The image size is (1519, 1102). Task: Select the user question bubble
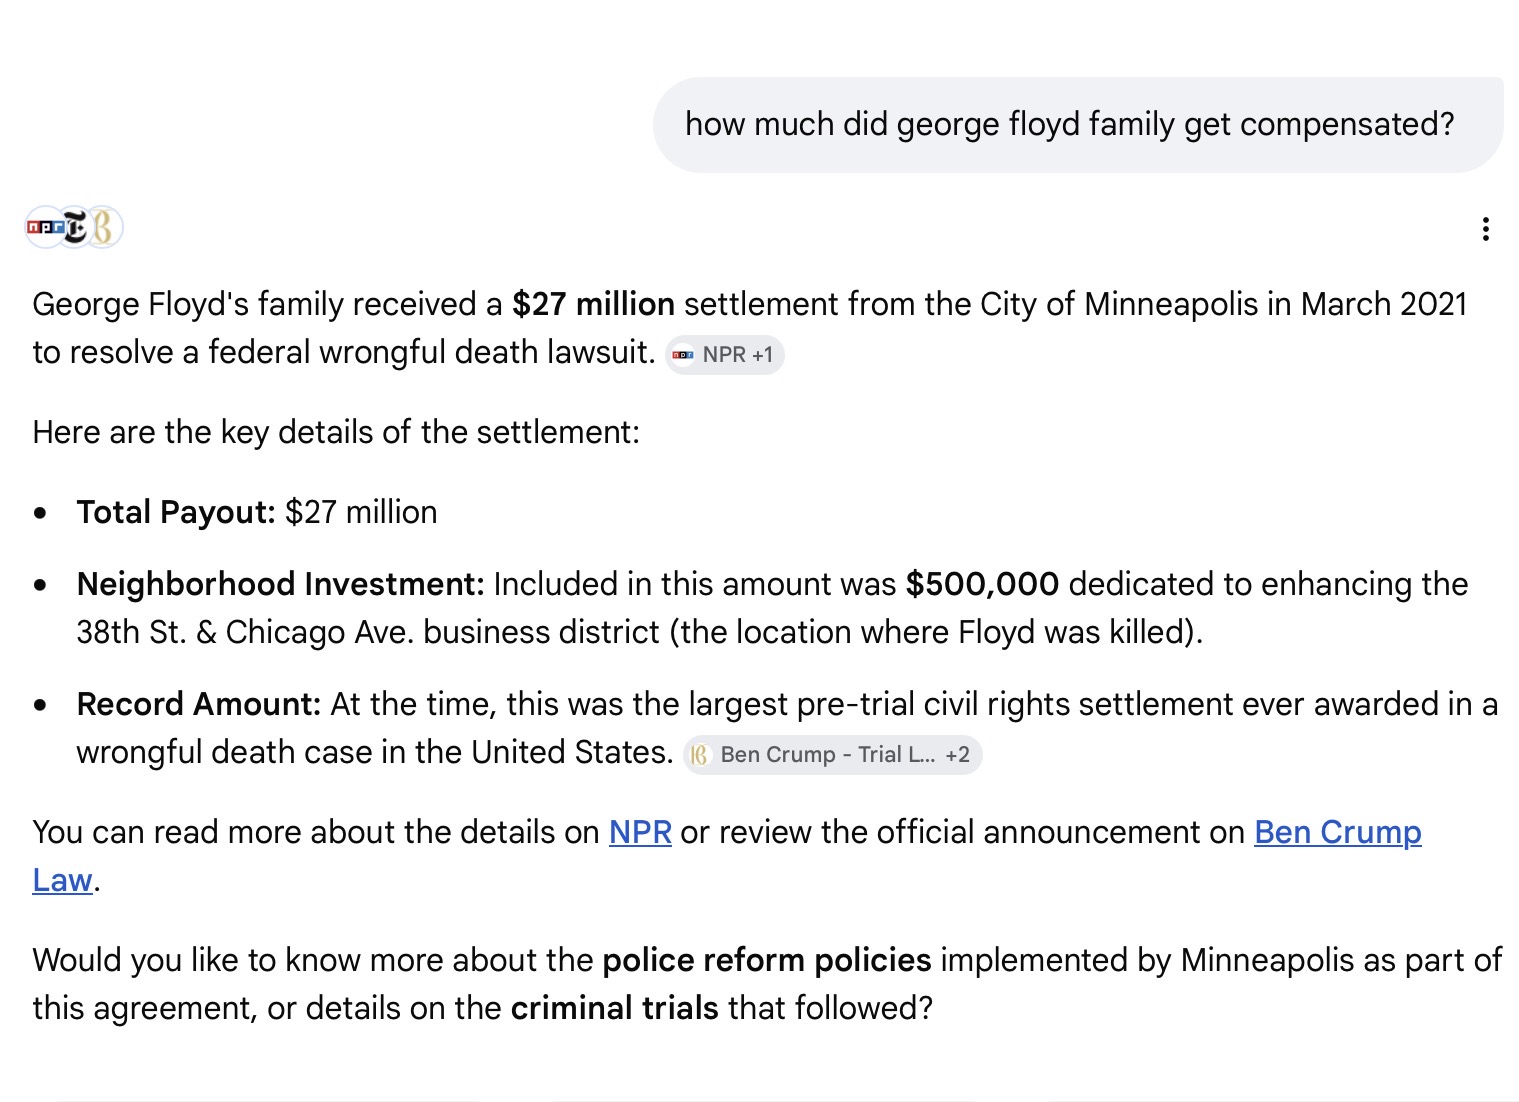(1078, 125)
